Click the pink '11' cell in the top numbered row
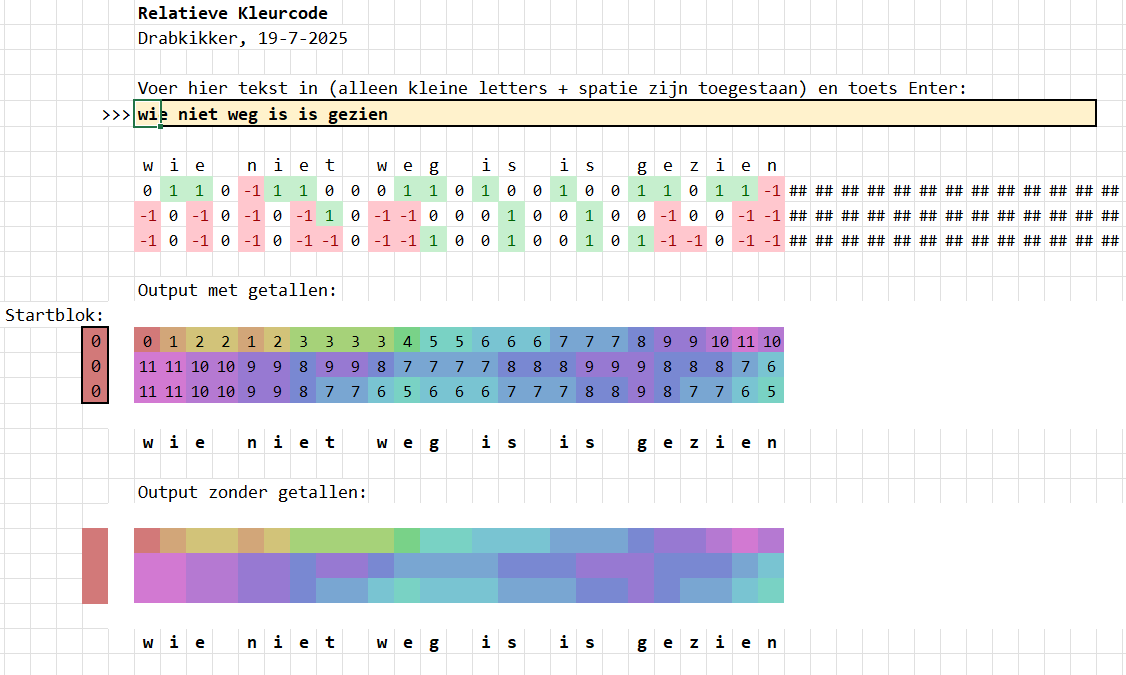The height and width of the screenshot is (675, 1126). pyautogui.click(x=745, y=341)
